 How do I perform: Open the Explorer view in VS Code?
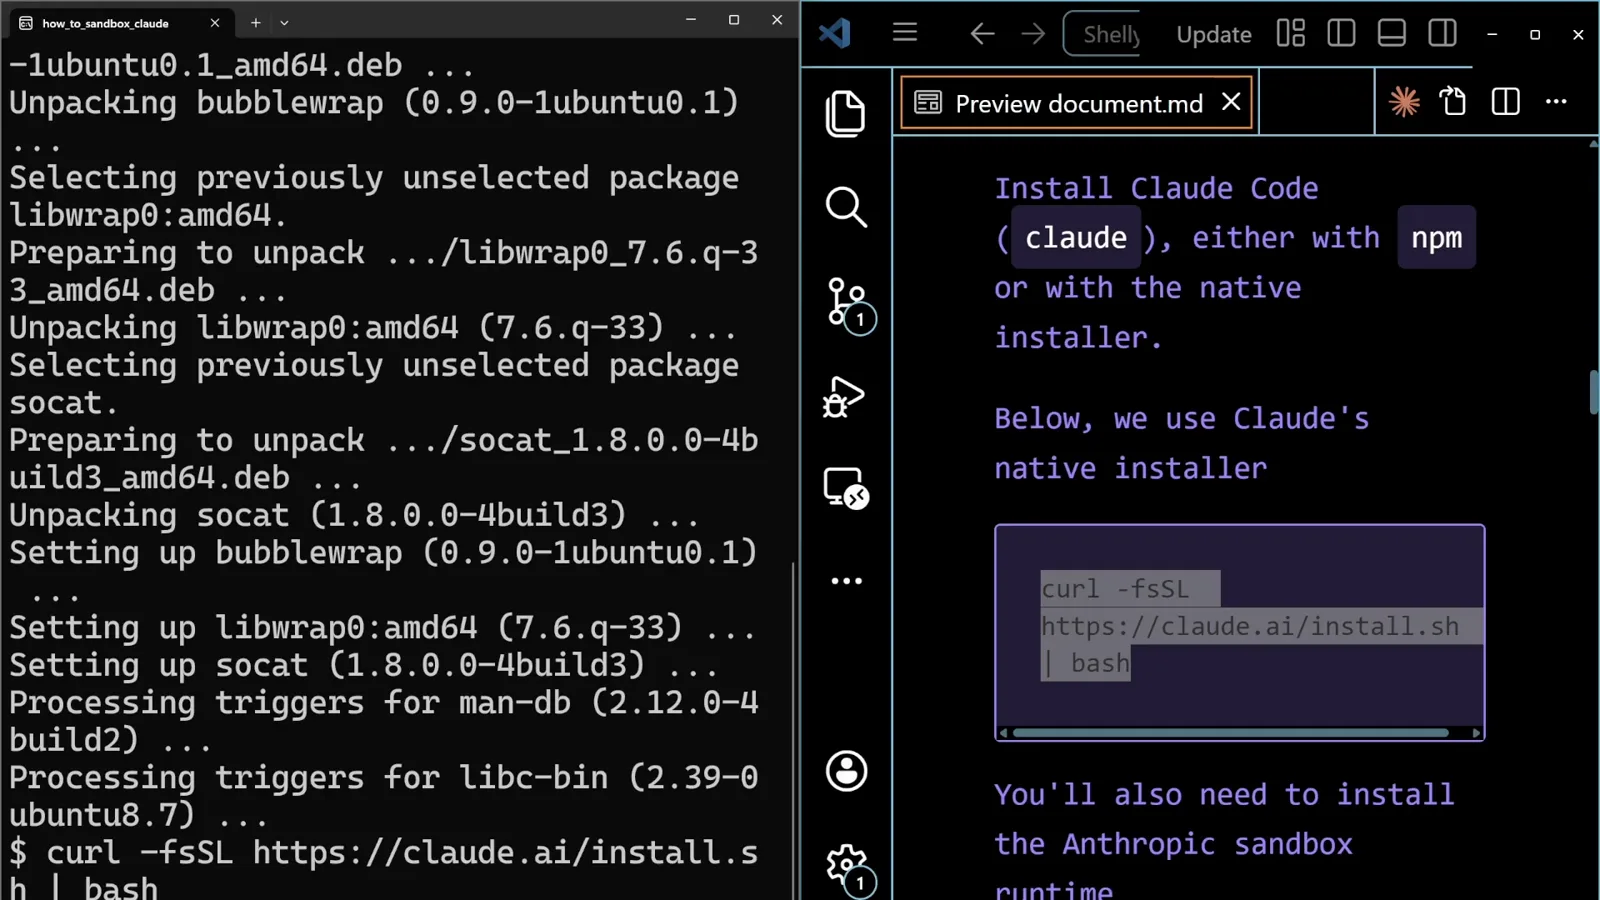click(x=846, y=113)
